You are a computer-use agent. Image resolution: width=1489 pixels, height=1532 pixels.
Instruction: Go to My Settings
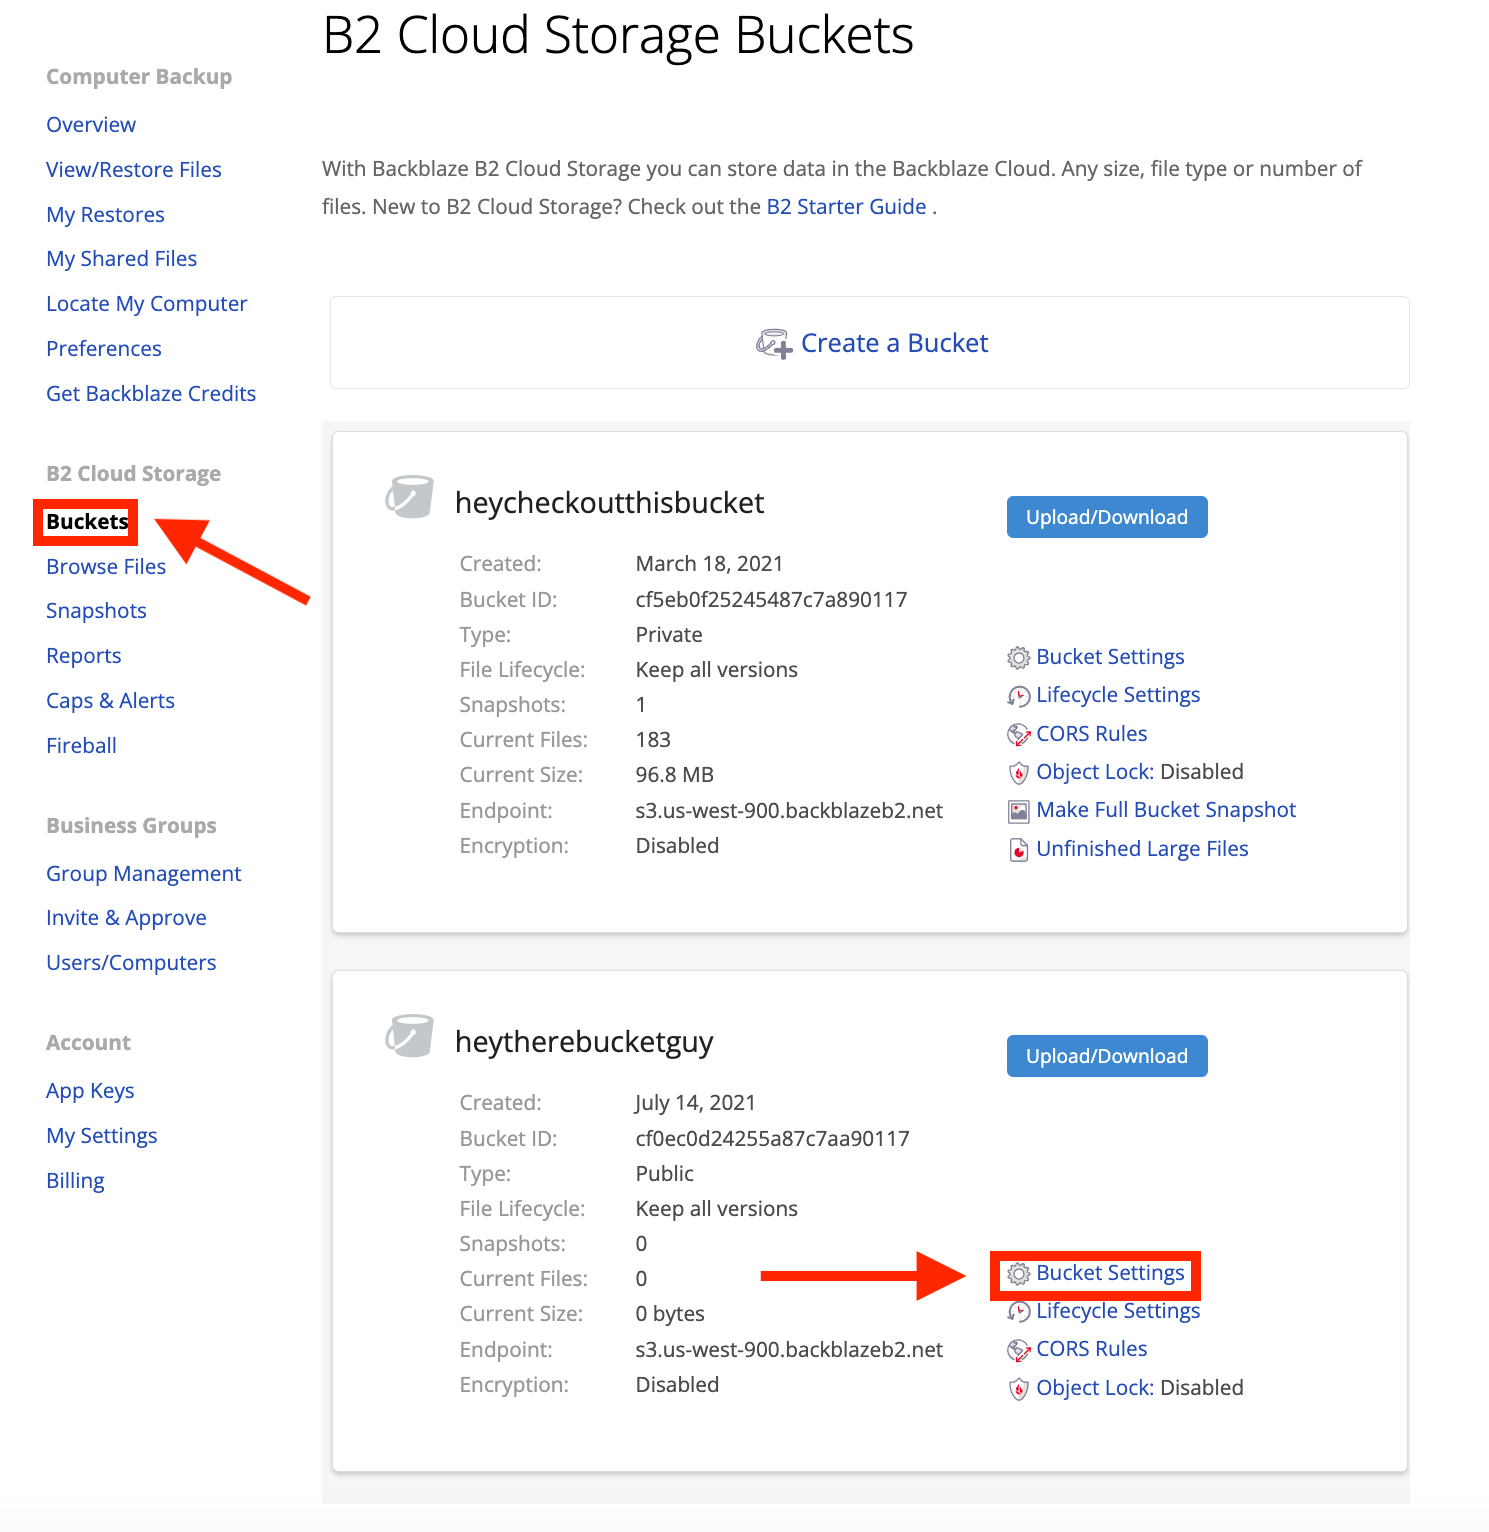point(102,1136)
